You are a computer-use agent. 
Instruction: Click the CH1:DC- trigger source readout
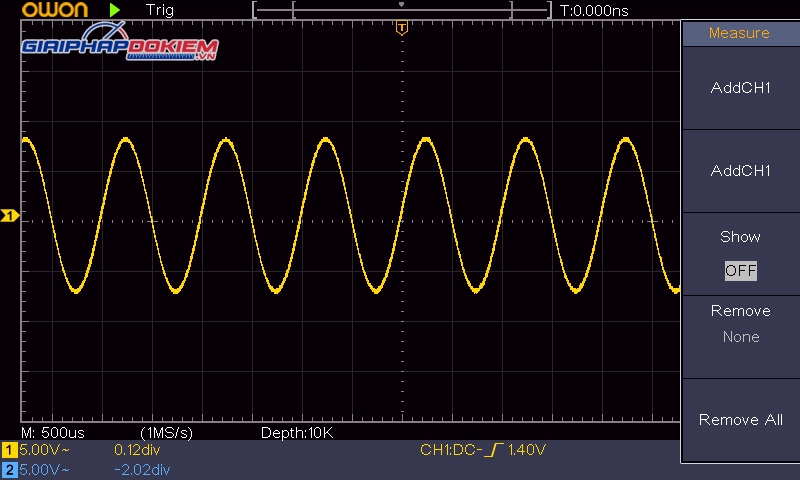(x=451, y=450)
